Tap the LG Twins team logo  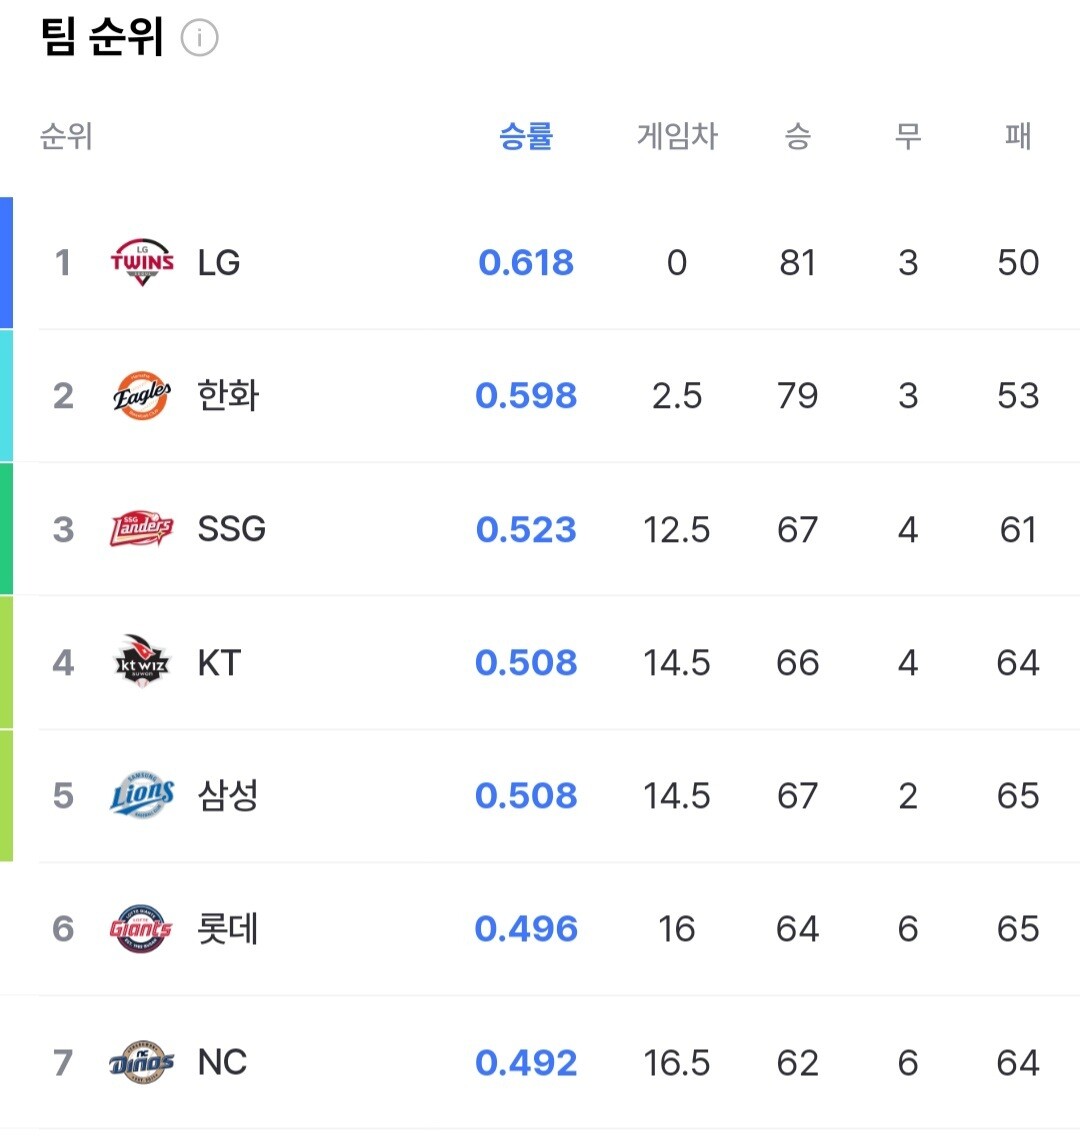tap(142, 263)
